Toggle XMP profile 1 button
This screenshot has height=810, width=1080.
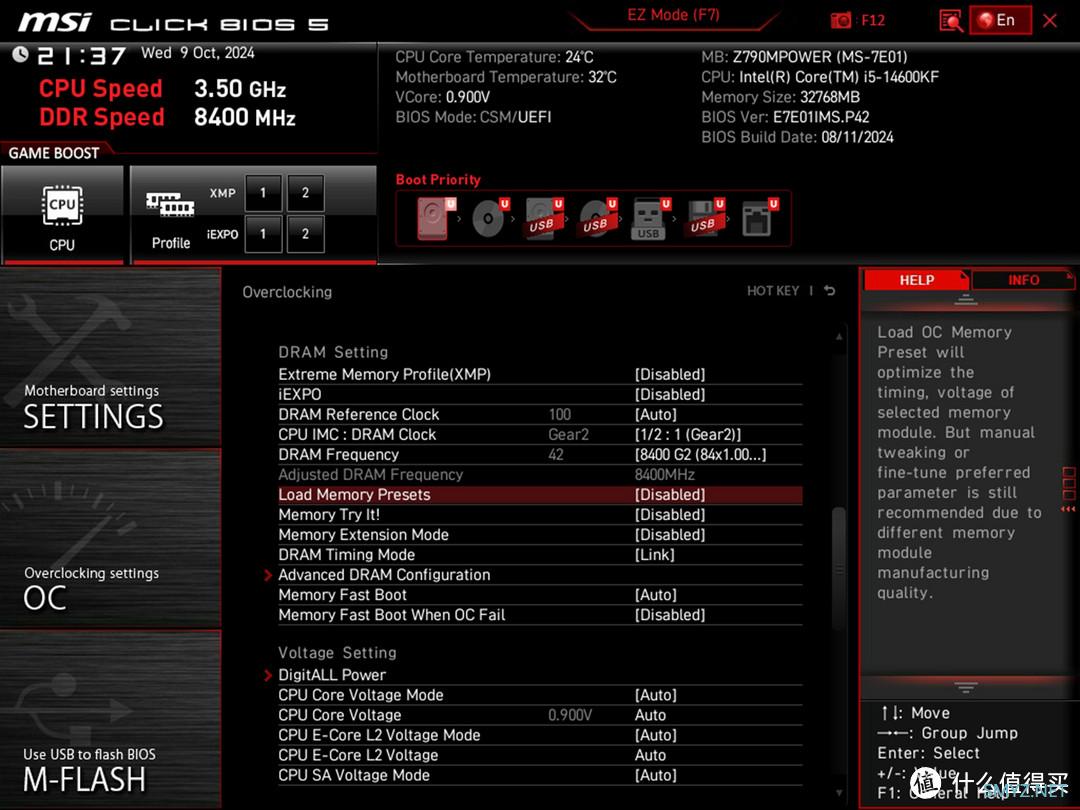tap(262, 193)
